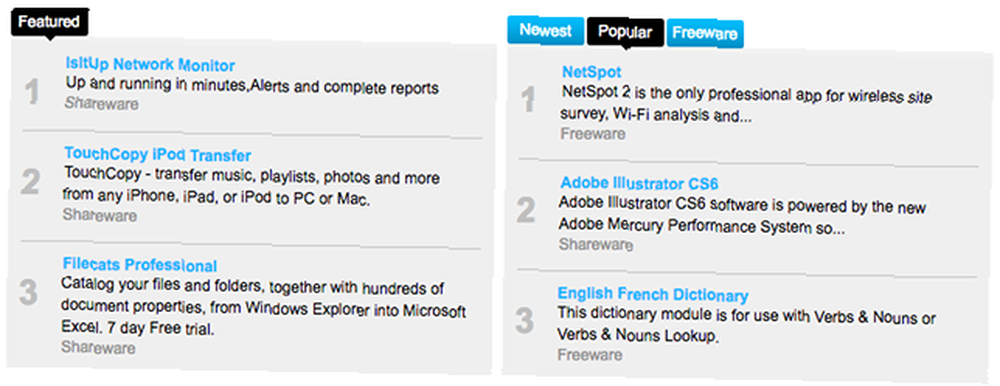The width and height of the screenshot is (1000, 386).
Task: Select the Popular tab
Action: click(625, 33)
